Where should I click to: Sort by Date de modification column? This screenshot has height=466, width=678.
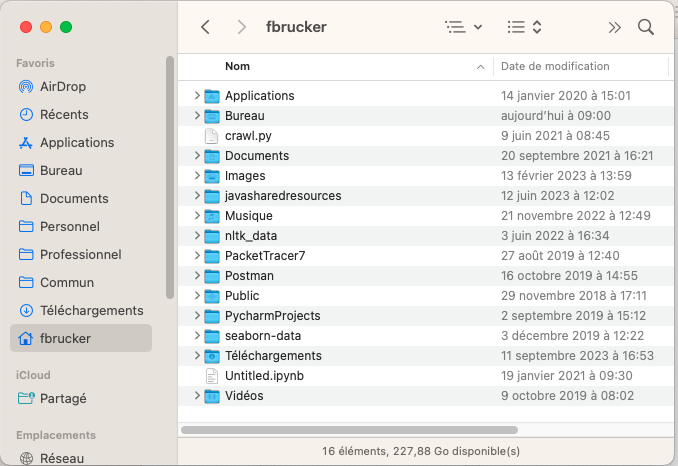555,66
